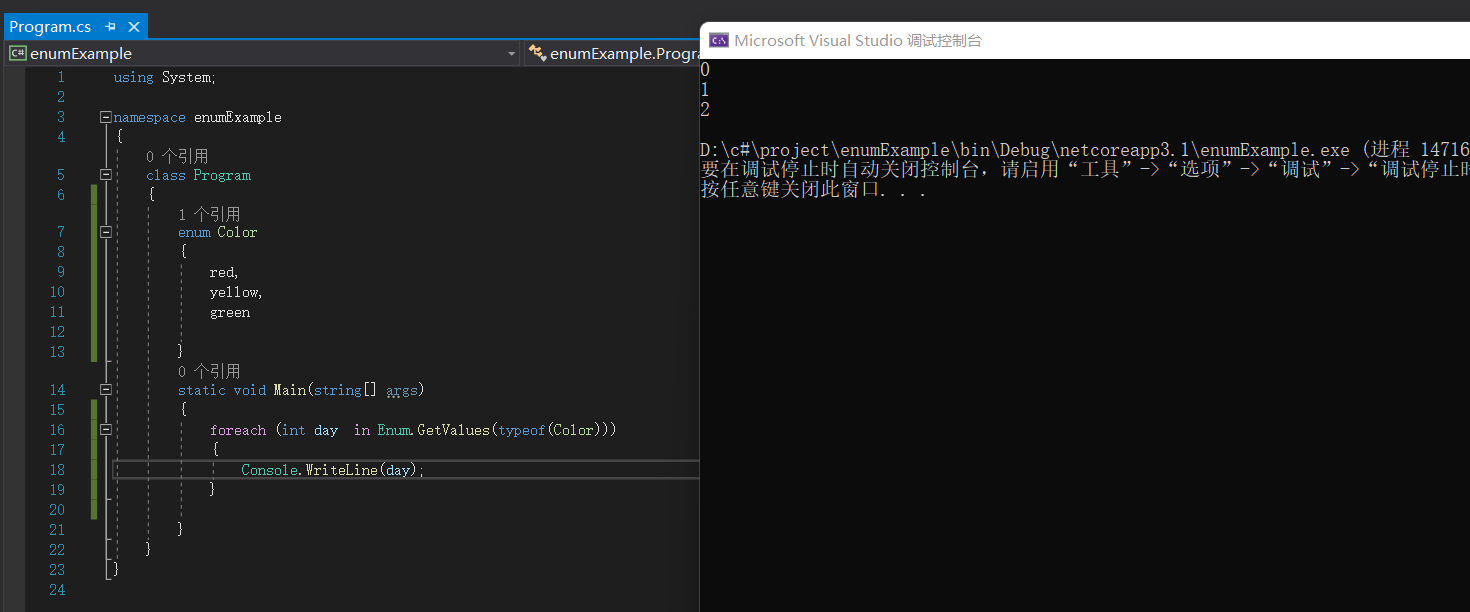
Task: Click the 'green' enum member
Action: 230,313
